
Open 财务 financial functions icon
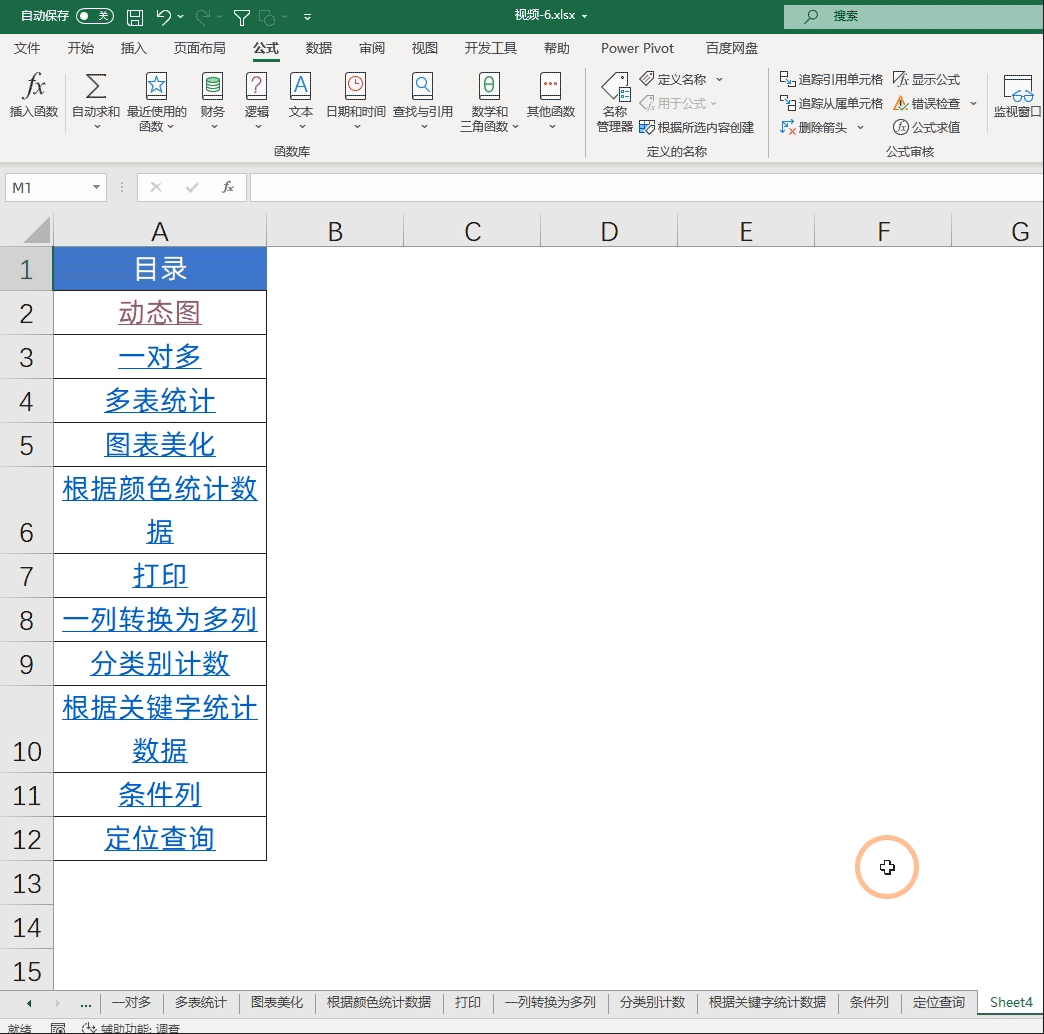point(212,88)
